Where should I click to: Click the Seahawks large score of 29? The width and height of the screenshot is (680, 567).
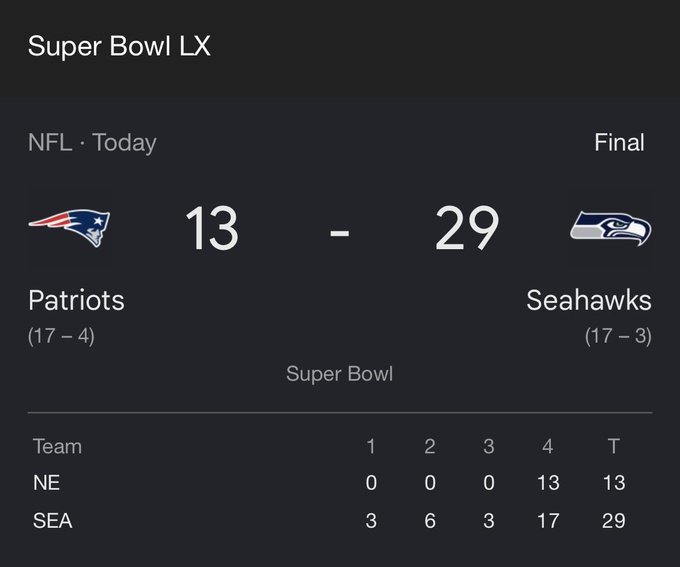466,228
